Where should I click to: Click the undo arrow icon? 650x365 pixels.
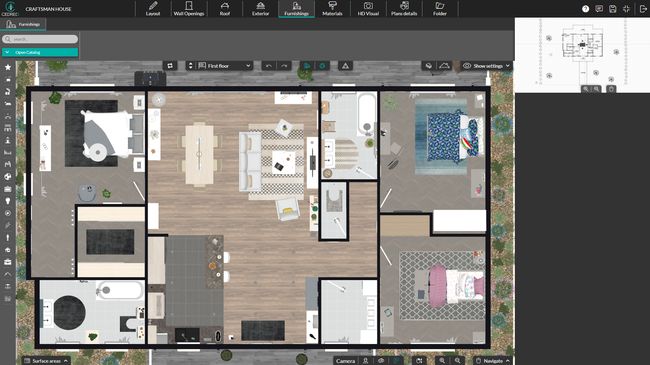coord(269,66)
